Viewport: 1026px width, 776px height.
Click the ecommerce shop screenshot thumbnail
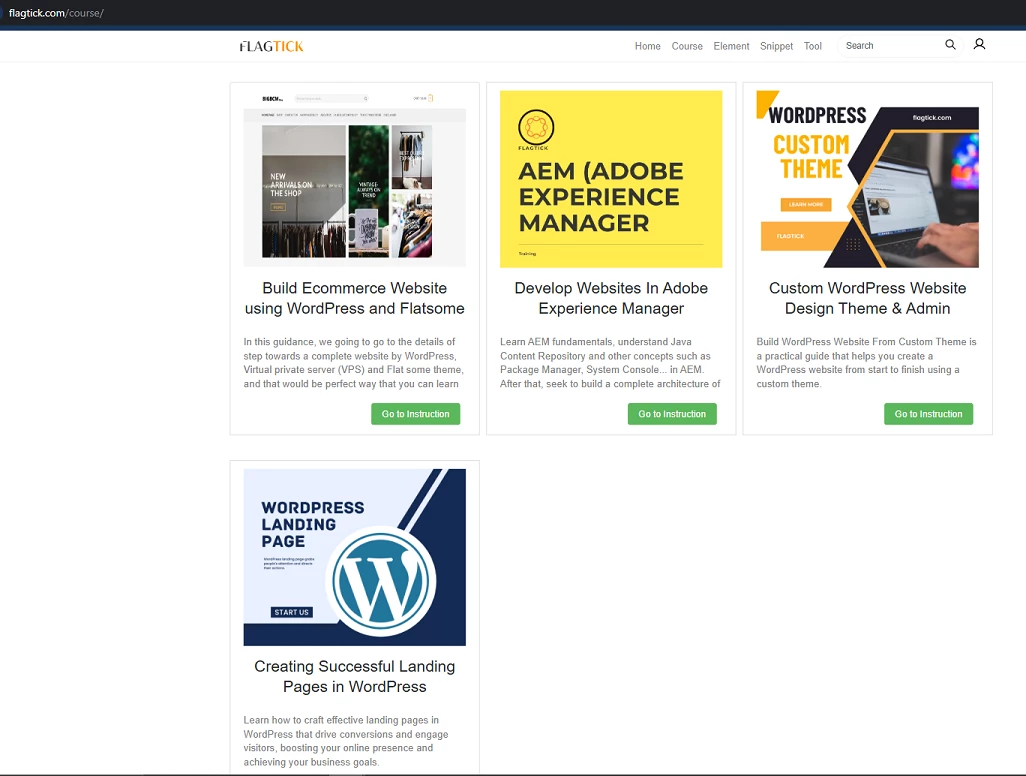coord(355,179)
